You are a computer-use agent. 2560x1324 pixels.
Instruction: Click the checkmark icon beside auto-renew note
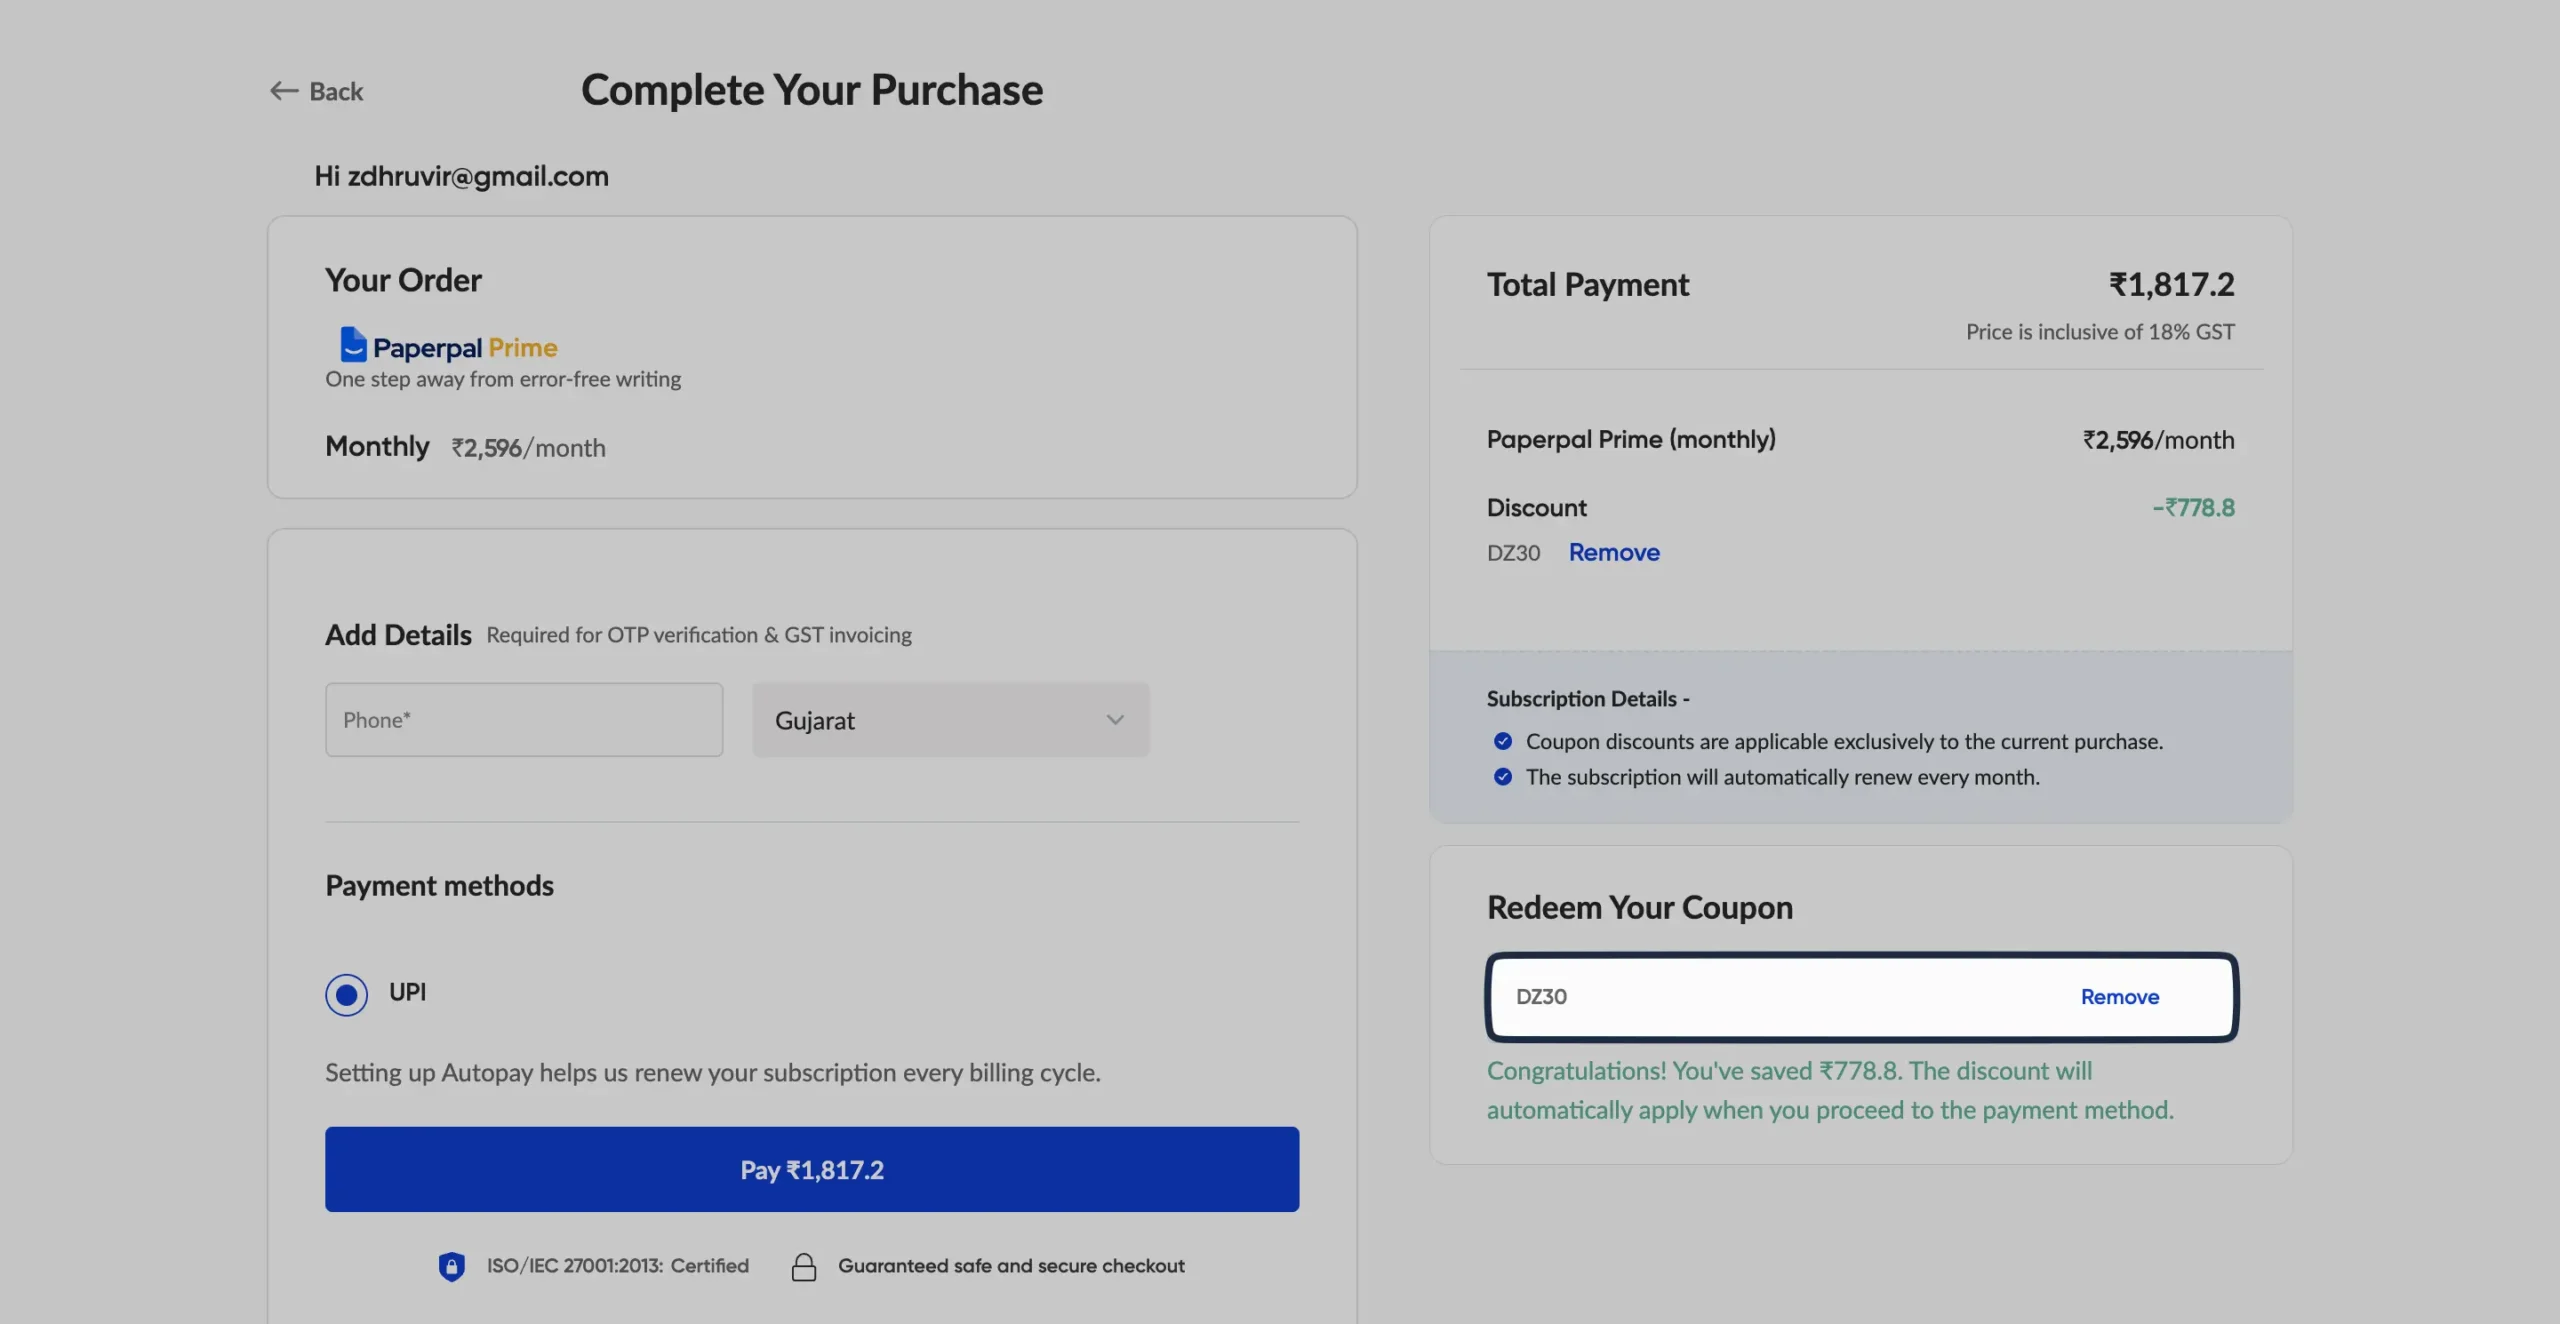click(x=1502, y=777)
